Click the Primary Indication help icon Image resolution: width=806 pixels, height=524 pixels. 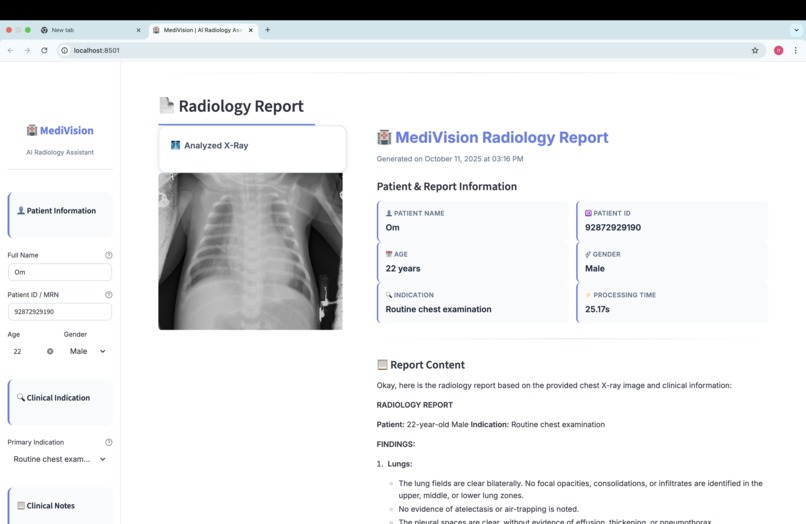click(108, 442)
